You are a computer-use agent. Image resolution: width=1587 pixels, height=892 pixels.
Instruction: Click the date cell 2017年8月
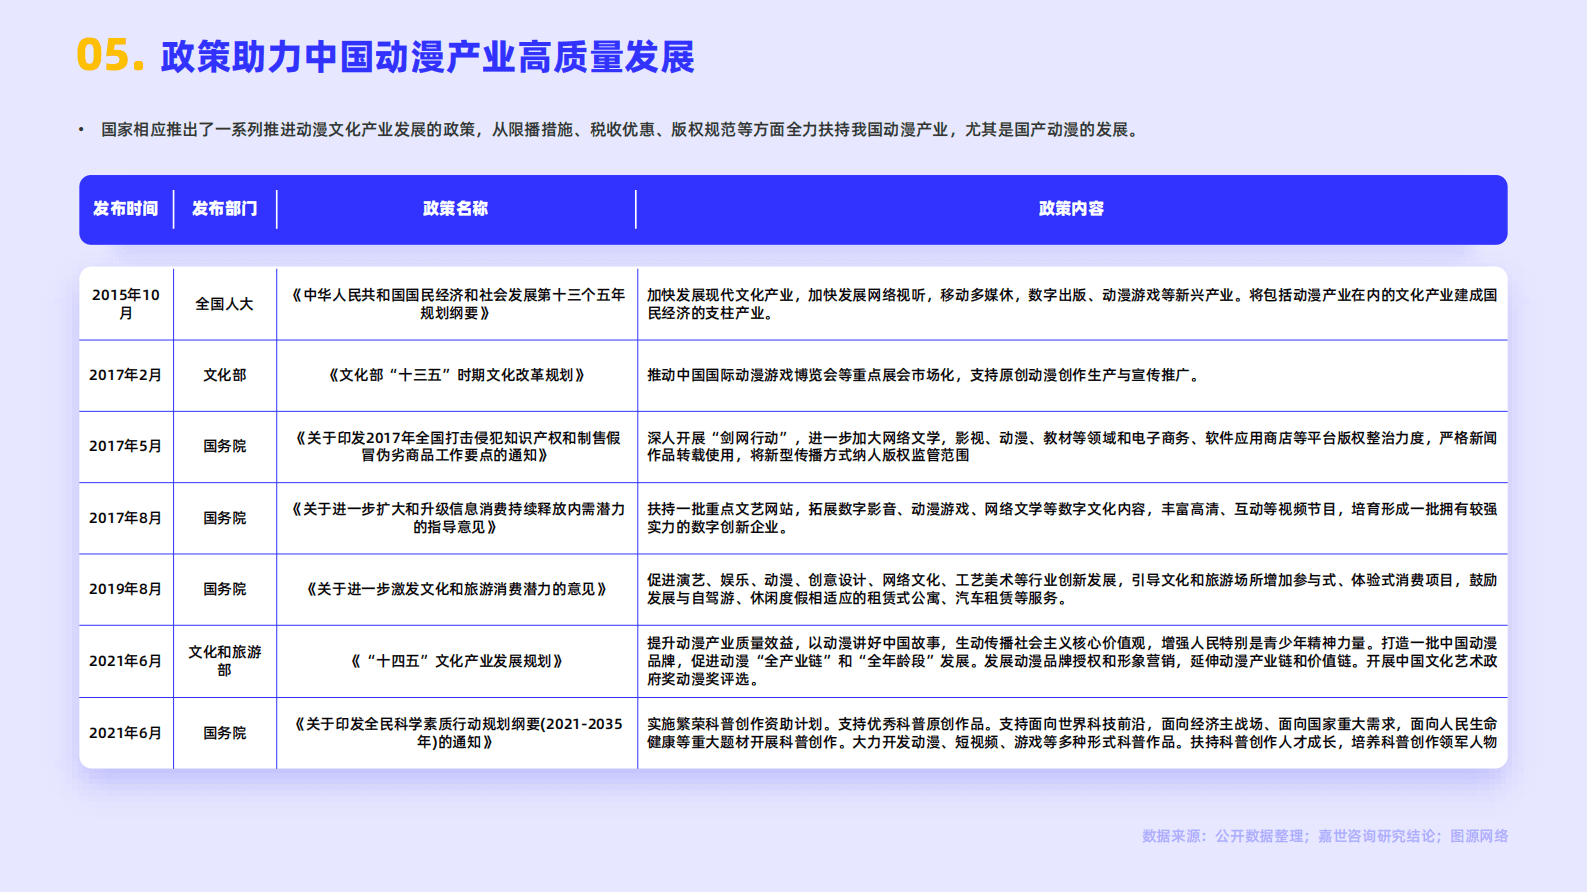pos(126,518)
